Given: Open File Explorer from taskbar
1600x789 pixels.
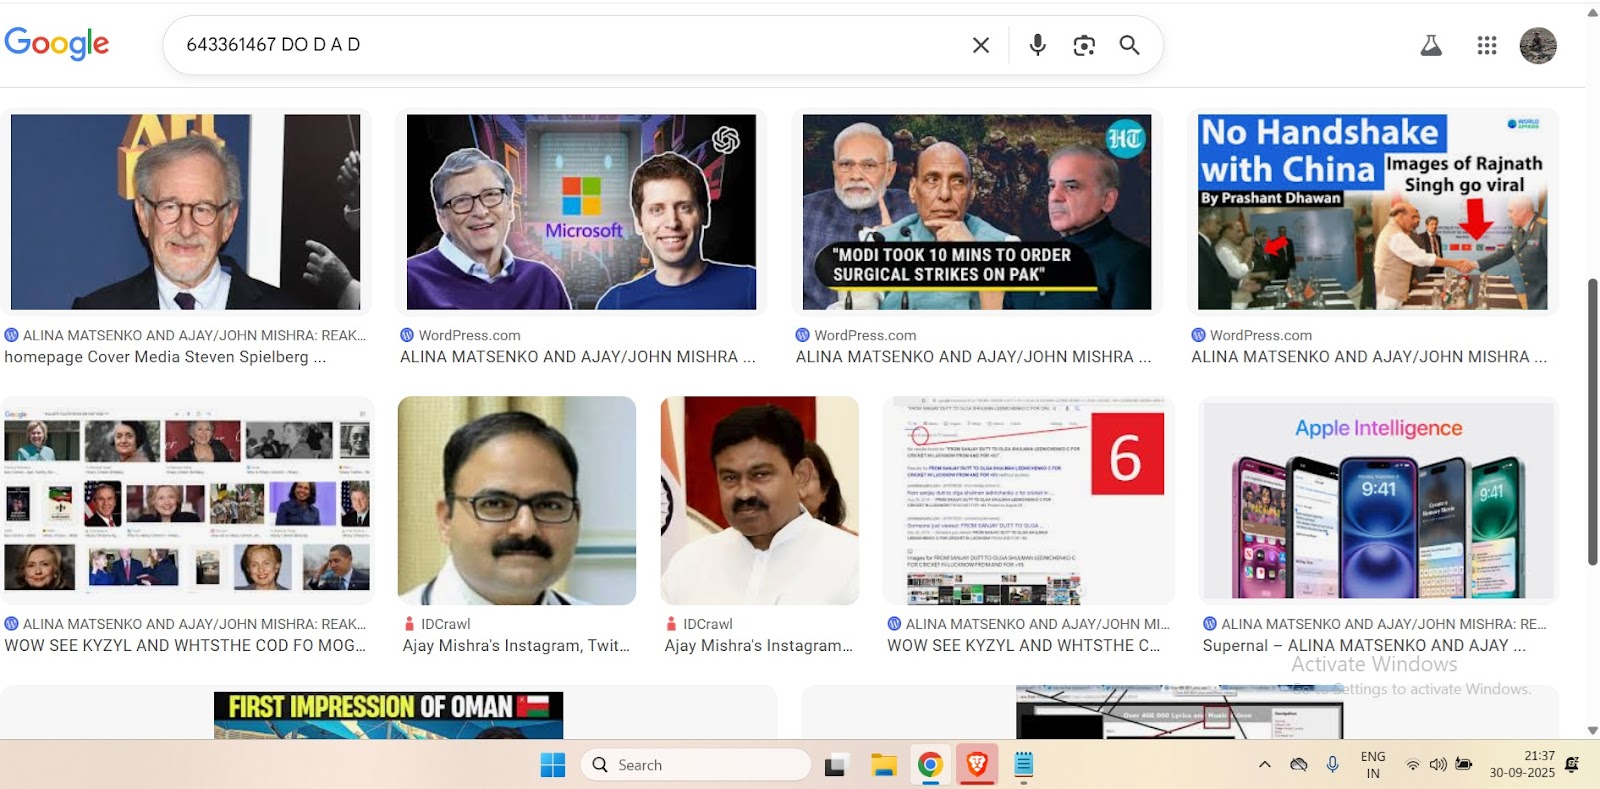Looking at the screenshot, I should (883, 765).
